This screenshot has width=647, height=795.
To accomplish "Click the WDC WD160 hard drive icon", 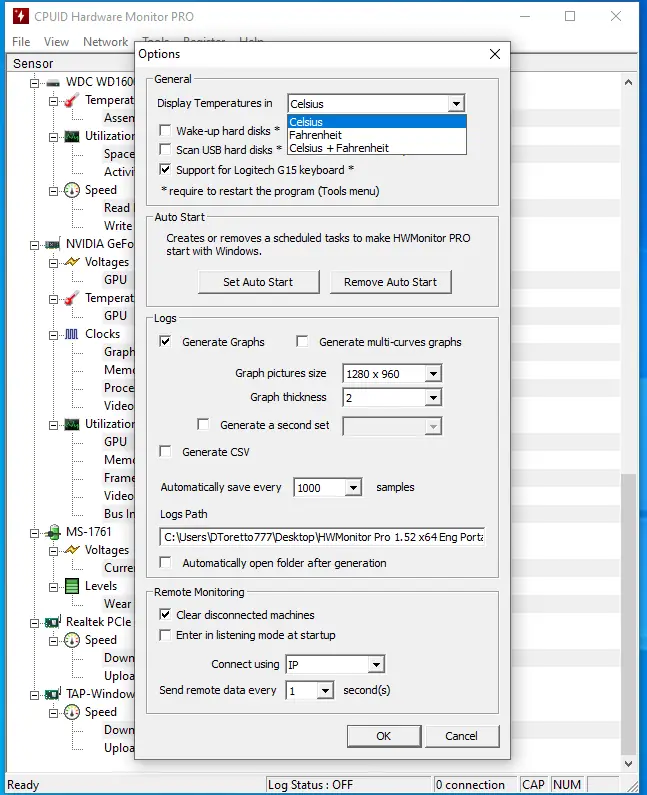I will tap(53, 83).
